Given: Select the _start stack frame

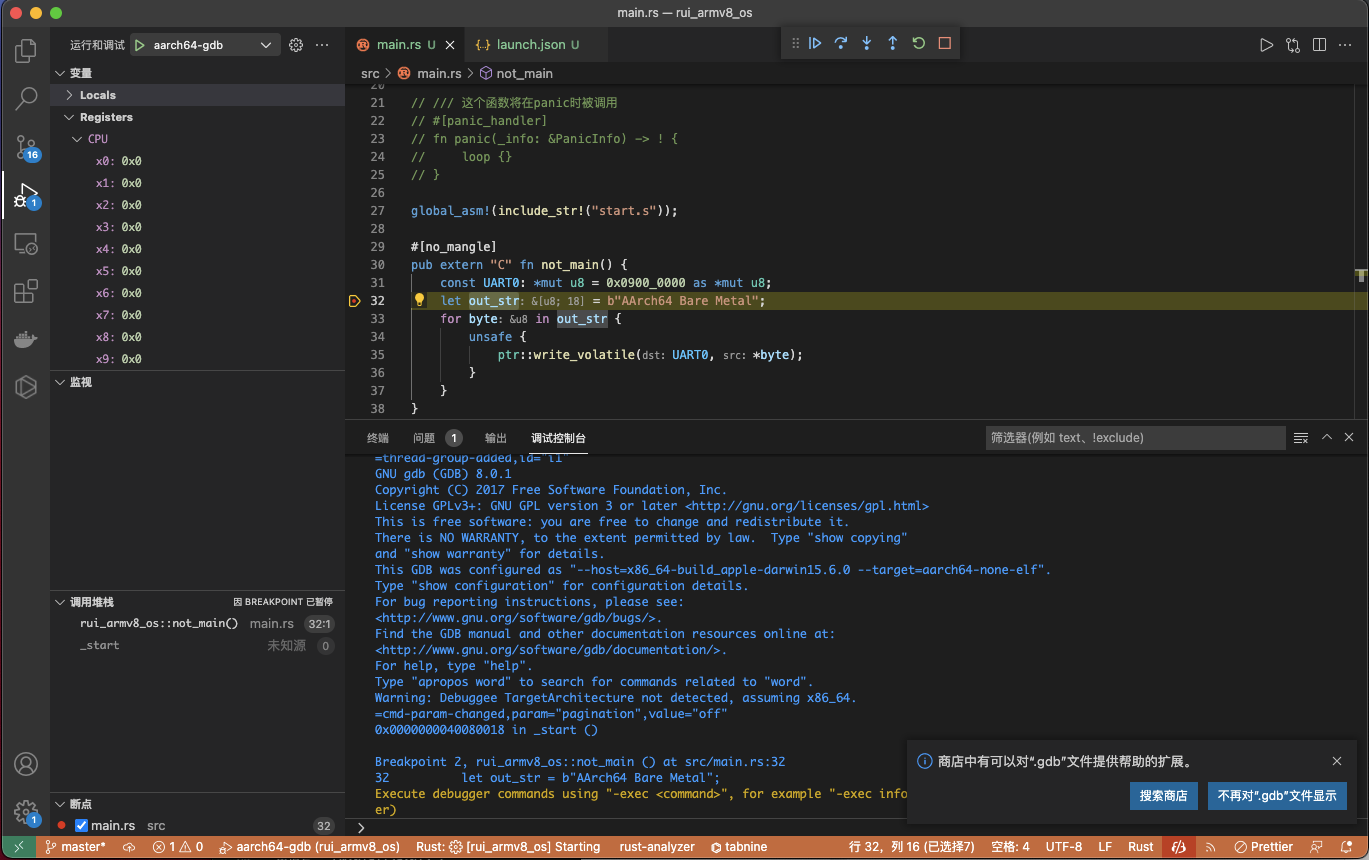Looking at the screenshot, I should coord(197,645).
